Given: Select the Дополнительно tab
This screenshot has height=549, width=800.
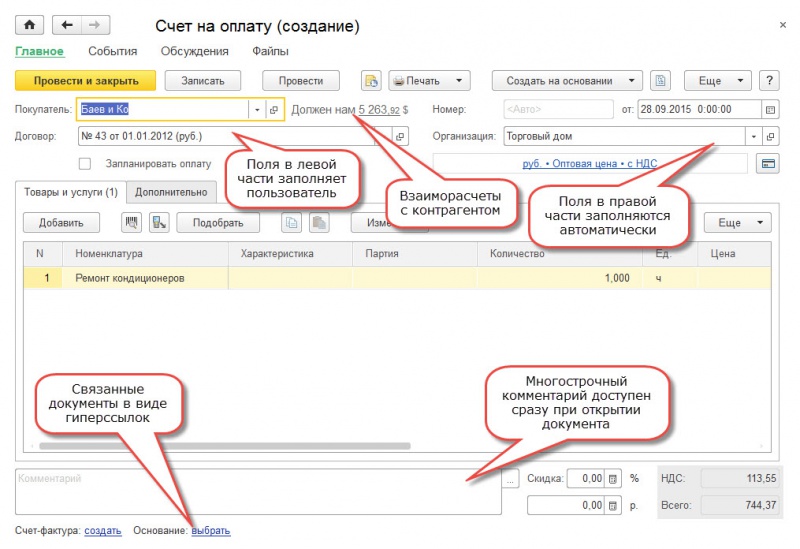Looking at the screenshot, I should pos(171,192).
